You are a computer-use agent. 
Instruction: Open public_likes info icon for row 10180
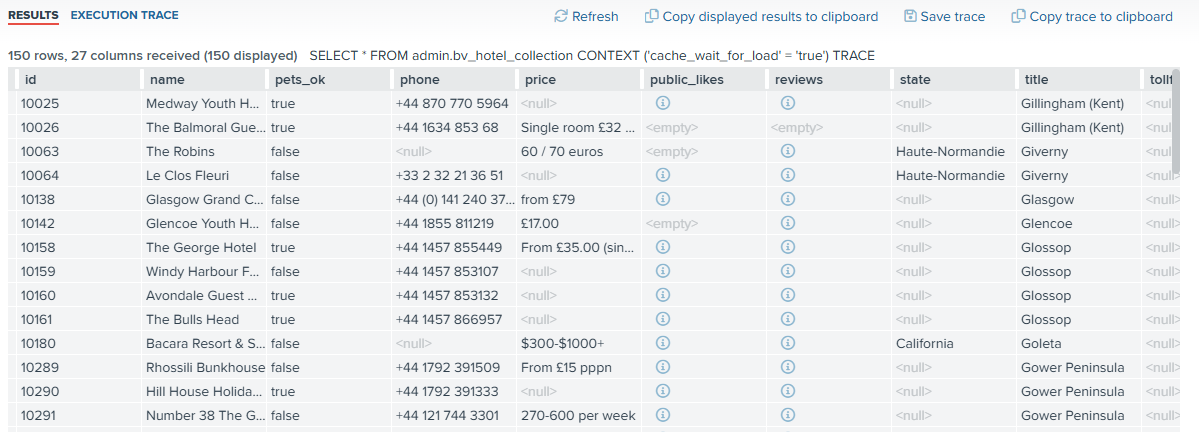(x=663, y=343)
